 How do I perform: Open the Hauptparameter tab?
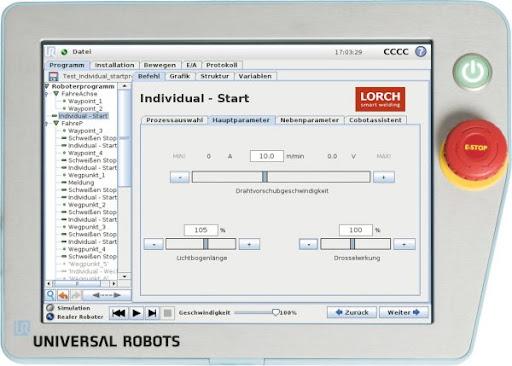[x=241, y=120]
